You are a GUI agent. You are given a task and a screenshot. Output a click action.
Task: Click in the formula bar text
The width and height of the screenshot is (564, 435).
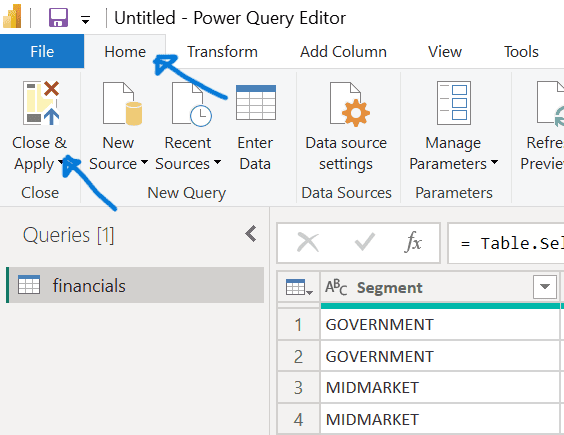click(x=506, y=243)
